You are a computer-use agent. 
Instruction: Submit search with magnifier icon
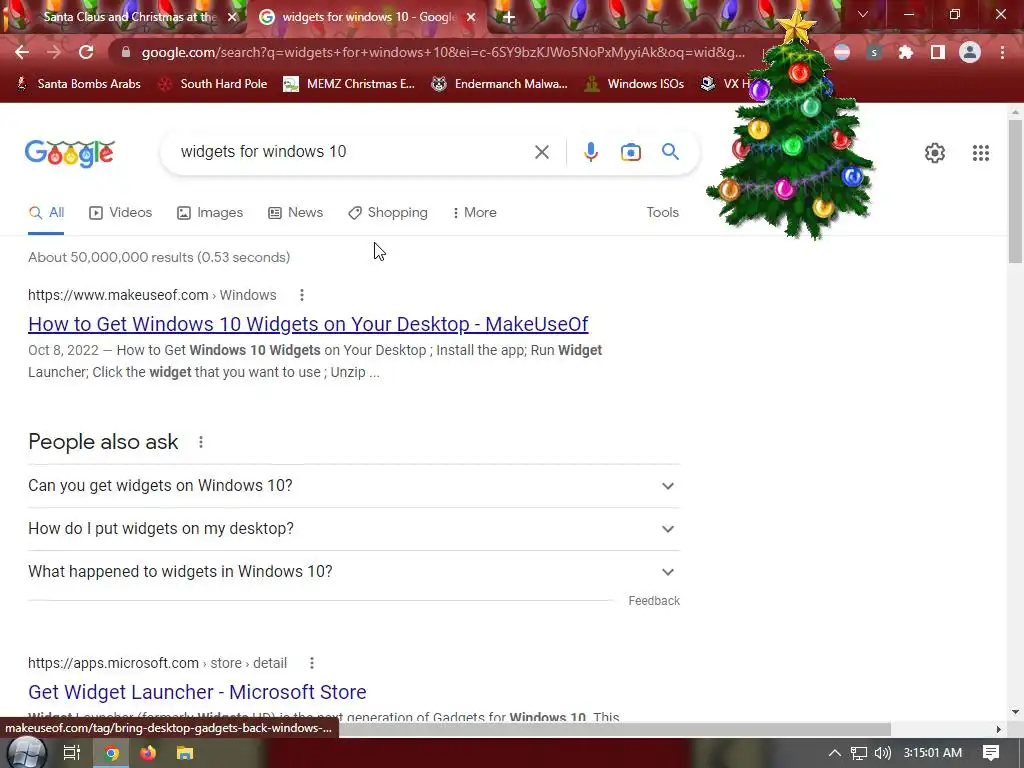[x=670, y=152]
